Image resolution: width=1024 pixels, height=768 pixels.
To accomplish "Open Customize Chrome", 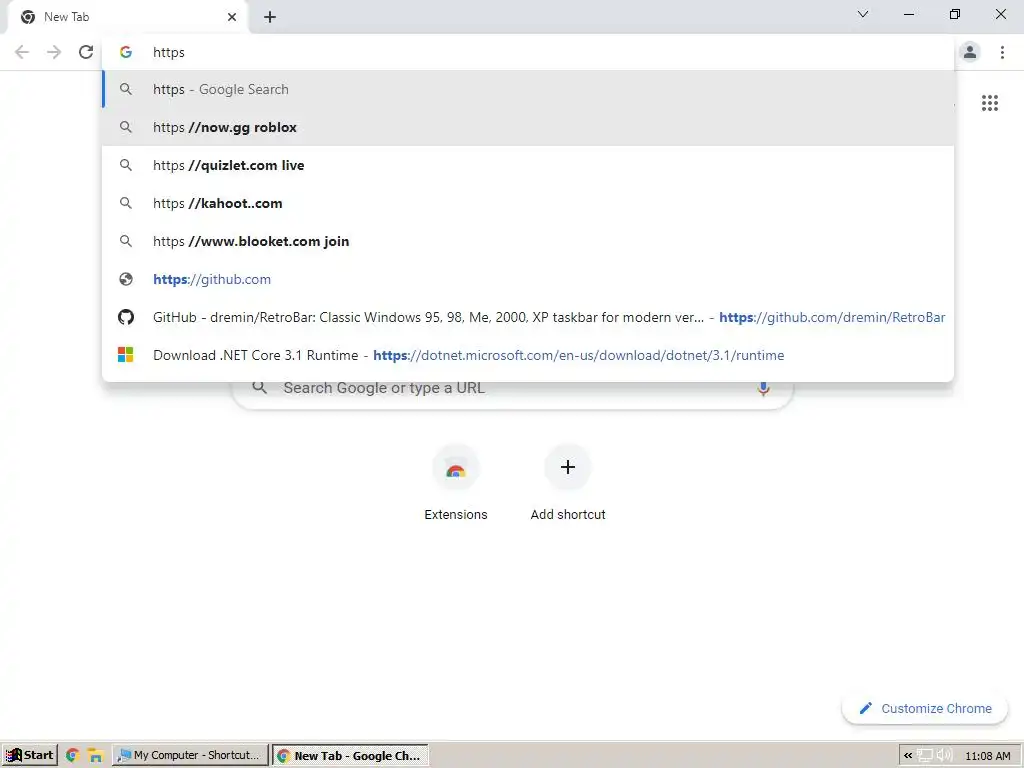I will 925,708.
